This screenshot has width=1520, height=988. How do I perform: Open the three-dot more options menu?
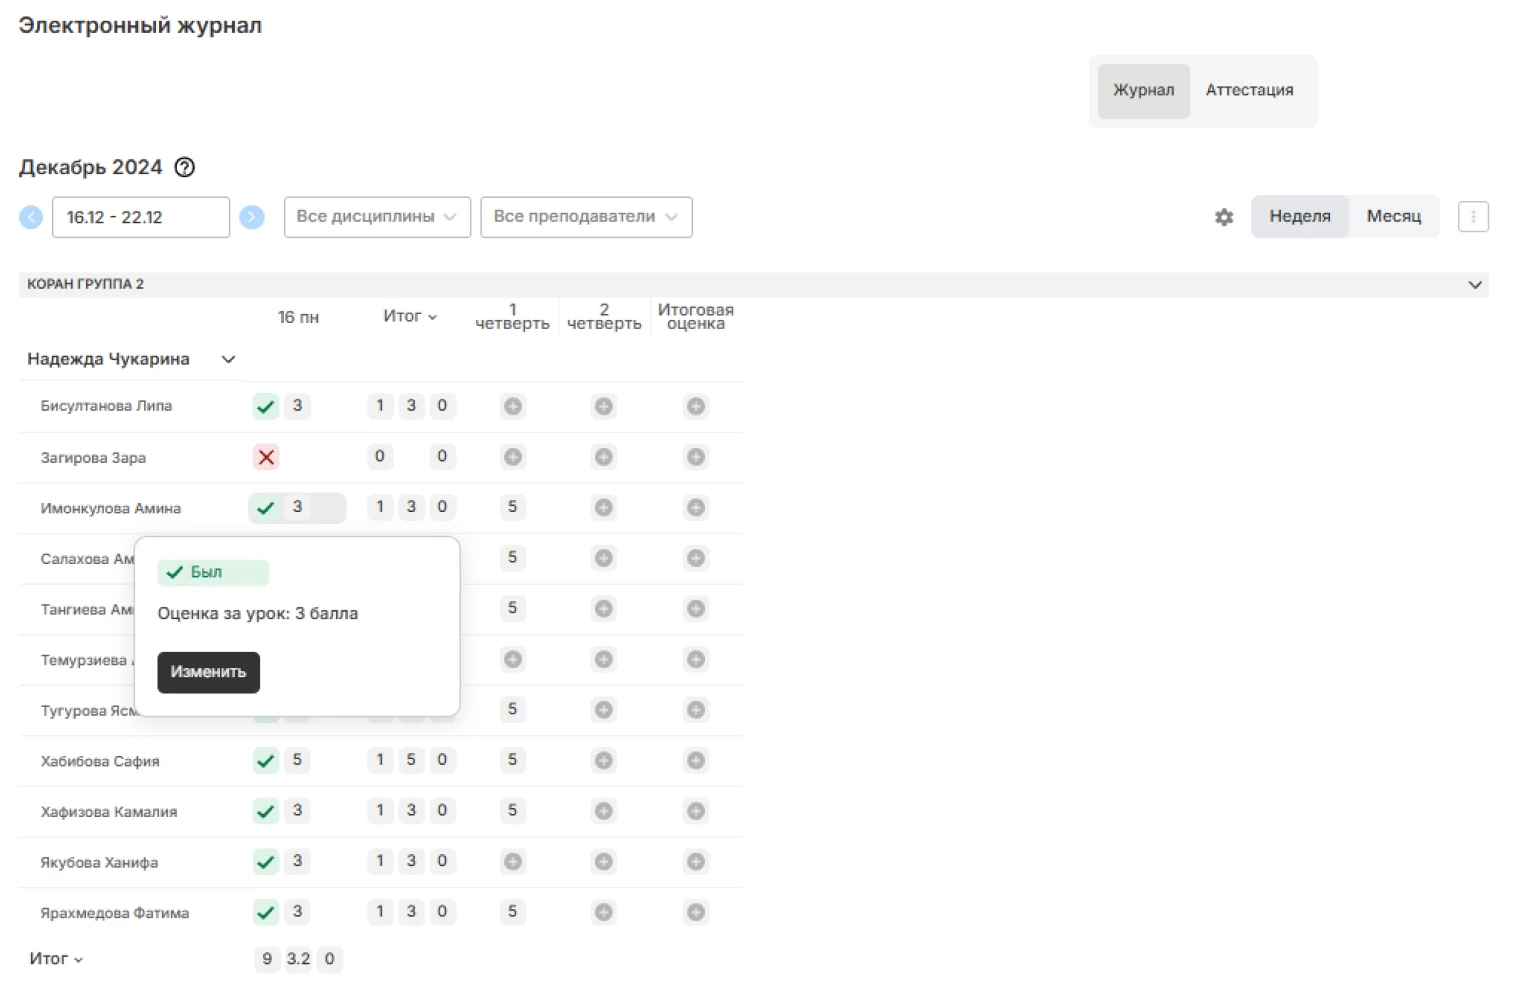tap(1473, 217)
